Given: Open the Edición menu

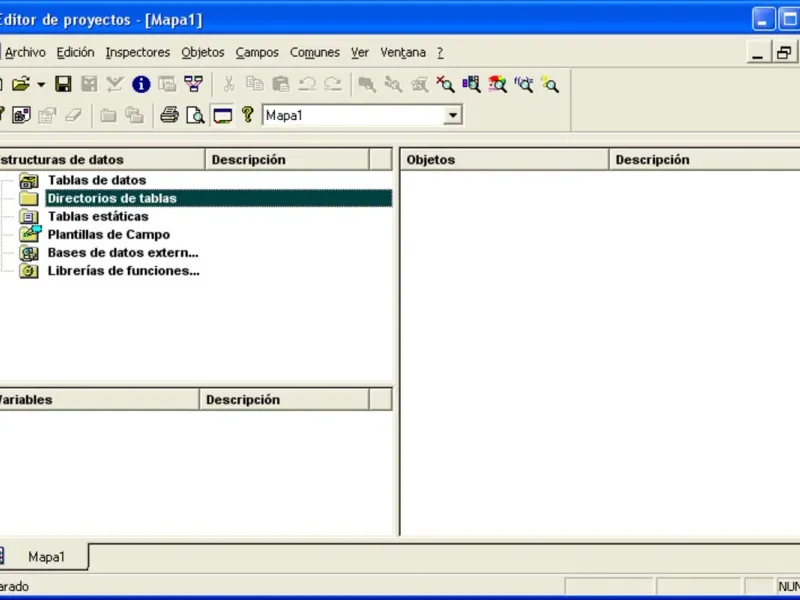Looking at the screenshot, I should pyautogui.click(x=76, y=53).
